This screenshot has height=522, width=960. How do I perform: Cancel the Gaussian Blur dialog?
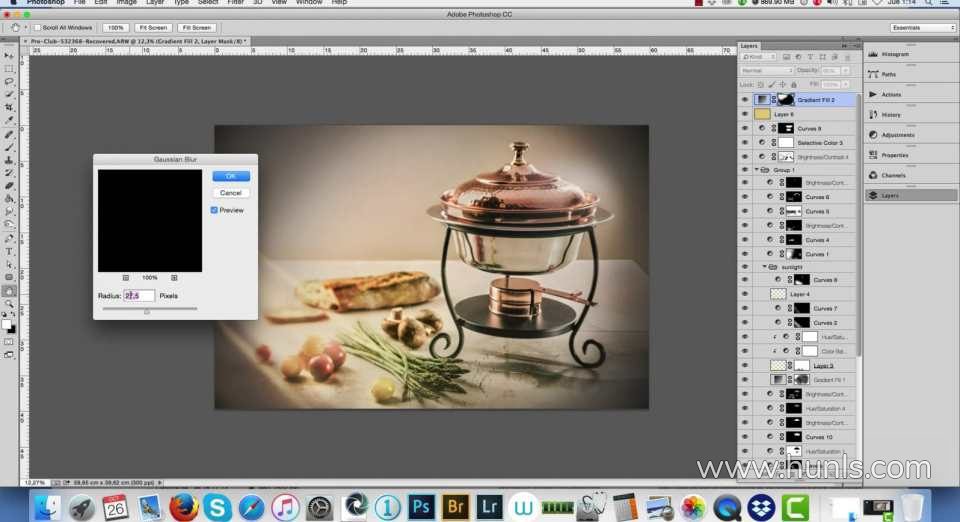pyautogui.click(x=231, y=193)
